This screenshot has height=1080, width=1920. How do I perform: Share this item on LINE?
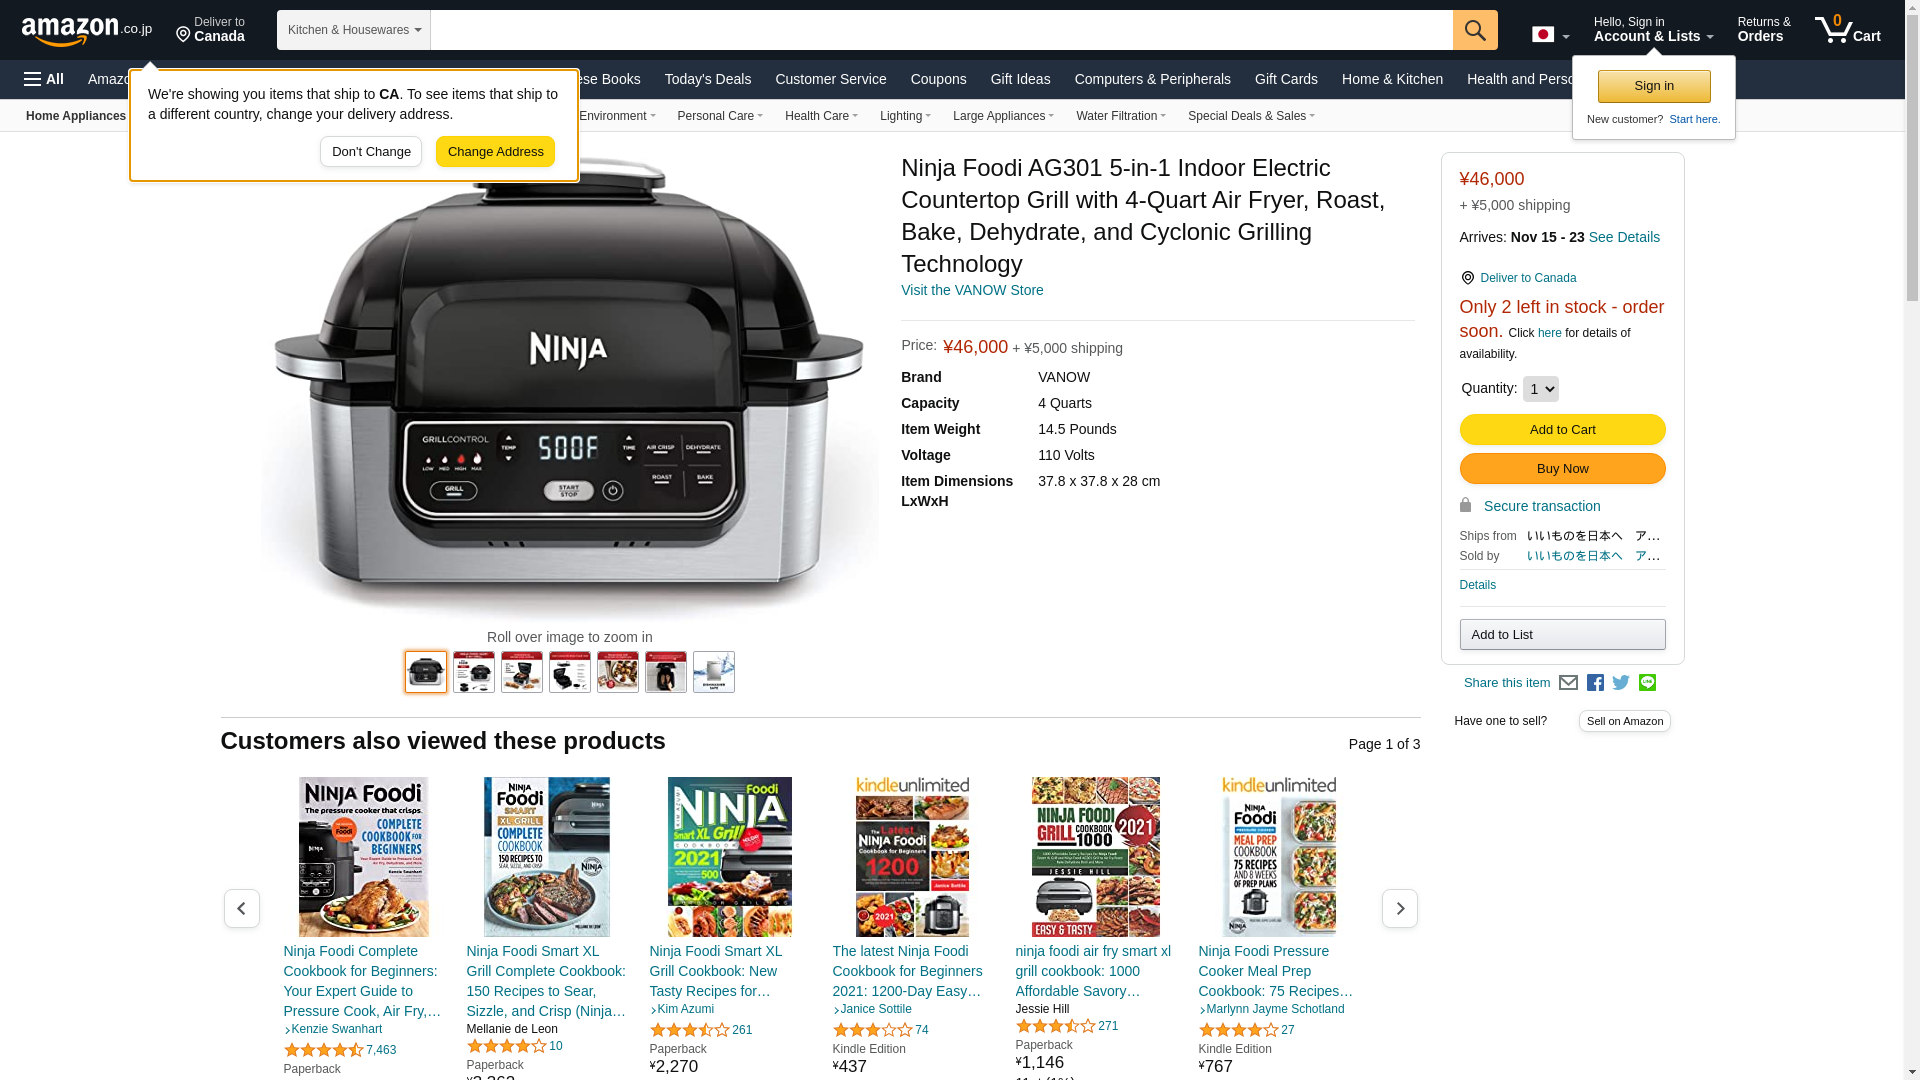point(1647,683)
